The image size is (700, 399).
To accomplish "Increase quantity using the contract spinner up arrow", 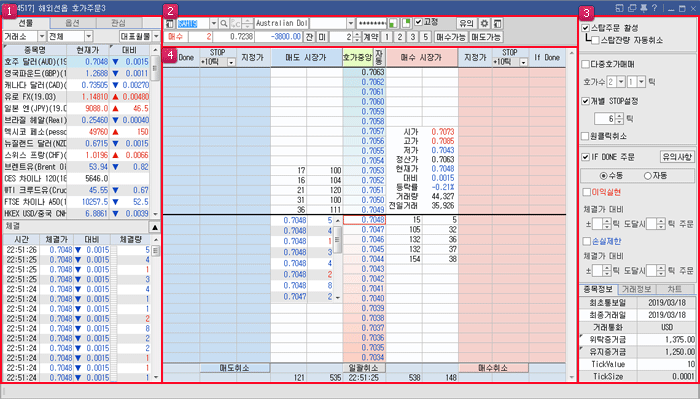I will coord(356,34).
